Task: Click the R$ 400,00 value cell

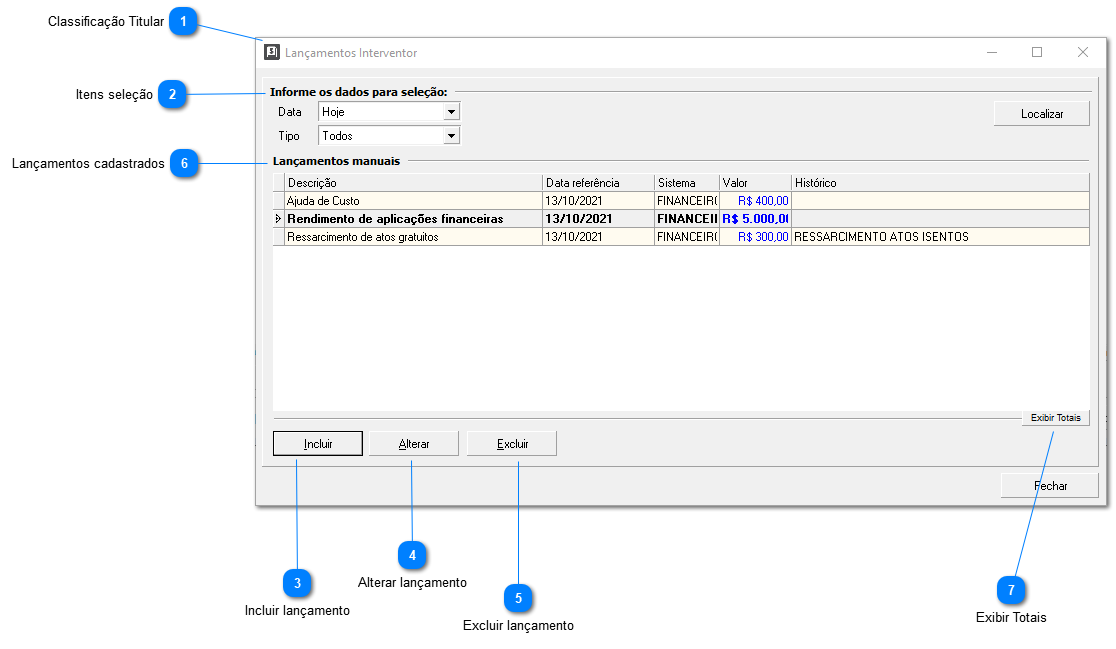Action: tap(755, 201)
